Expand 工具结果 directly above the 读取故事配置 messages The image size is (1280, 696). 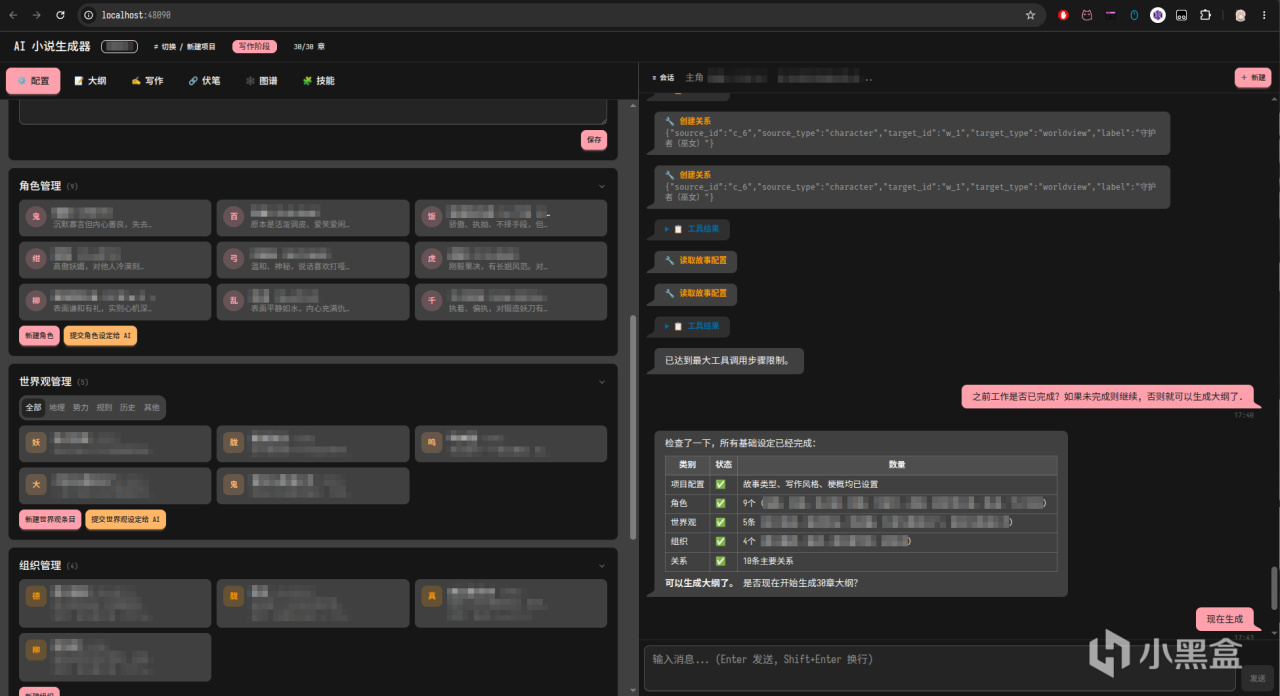(x=692, y=229)
